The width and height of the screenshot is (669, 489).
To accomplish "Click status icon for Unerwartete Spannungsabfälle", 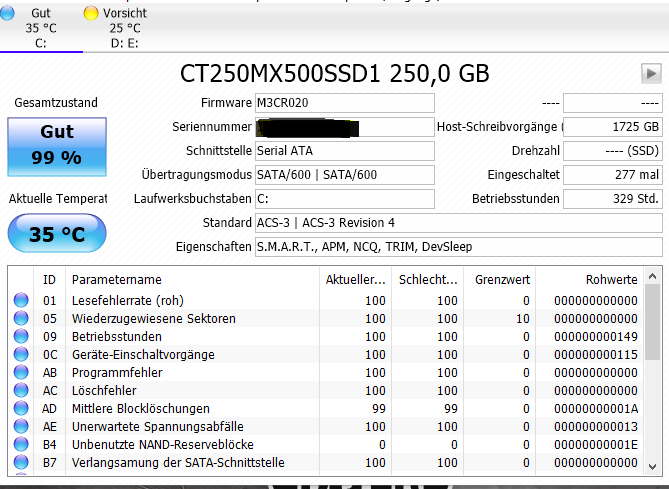I will tap(21, 426).
